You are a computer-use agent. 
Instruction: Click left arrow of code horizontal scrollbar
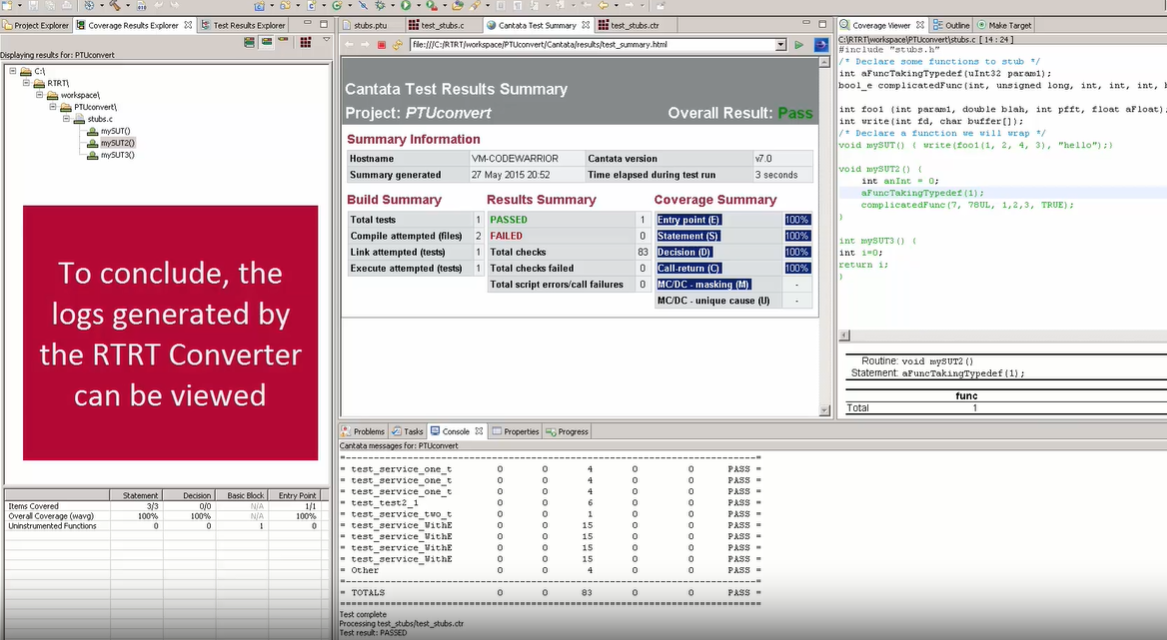pos(844,336)
